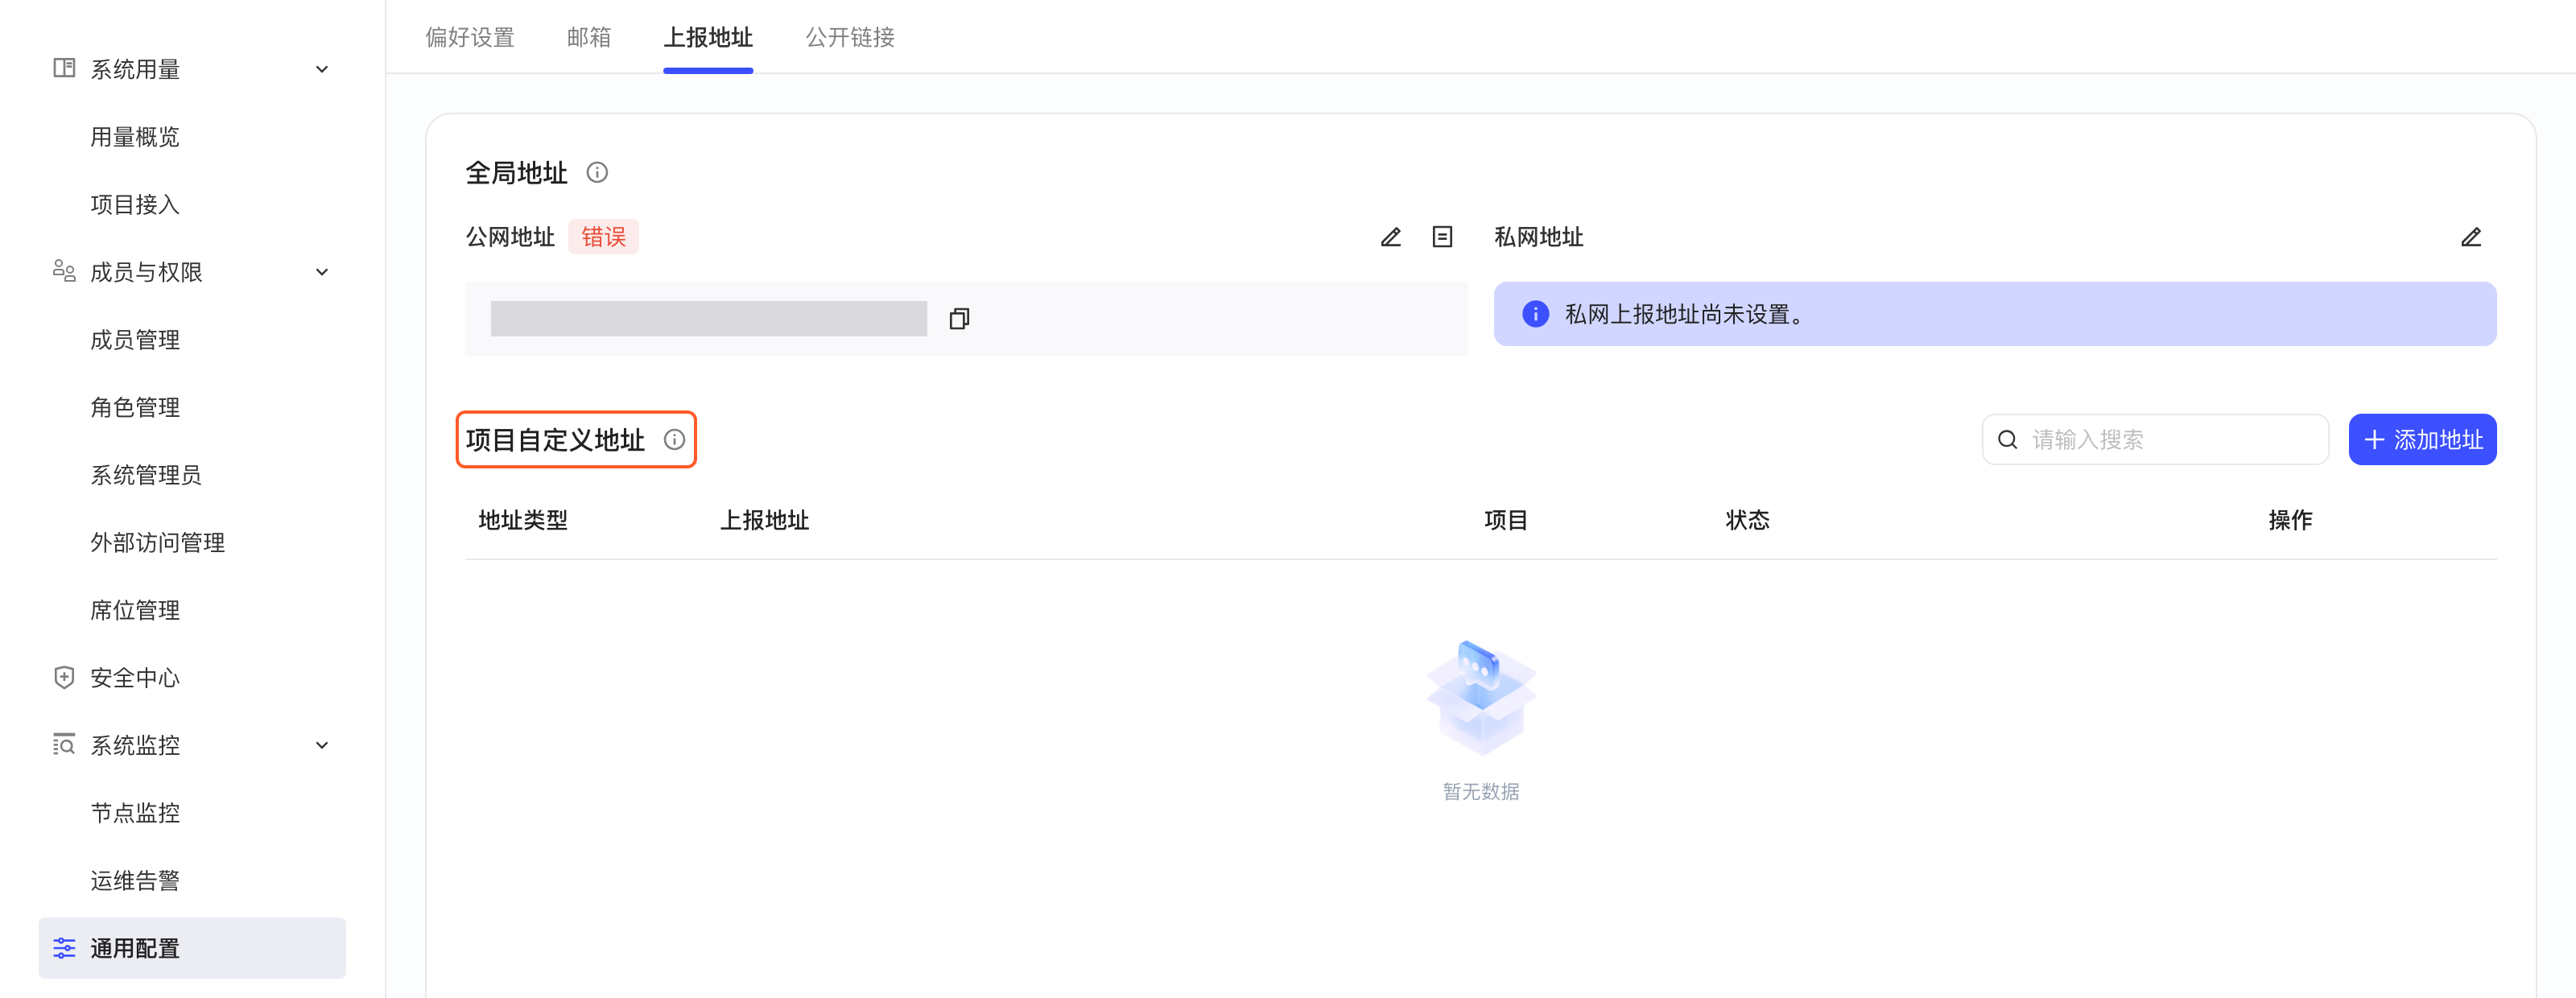Collapse the 系统监控 menu chevron
The image size is (2576, 998).
pos(322,745)
